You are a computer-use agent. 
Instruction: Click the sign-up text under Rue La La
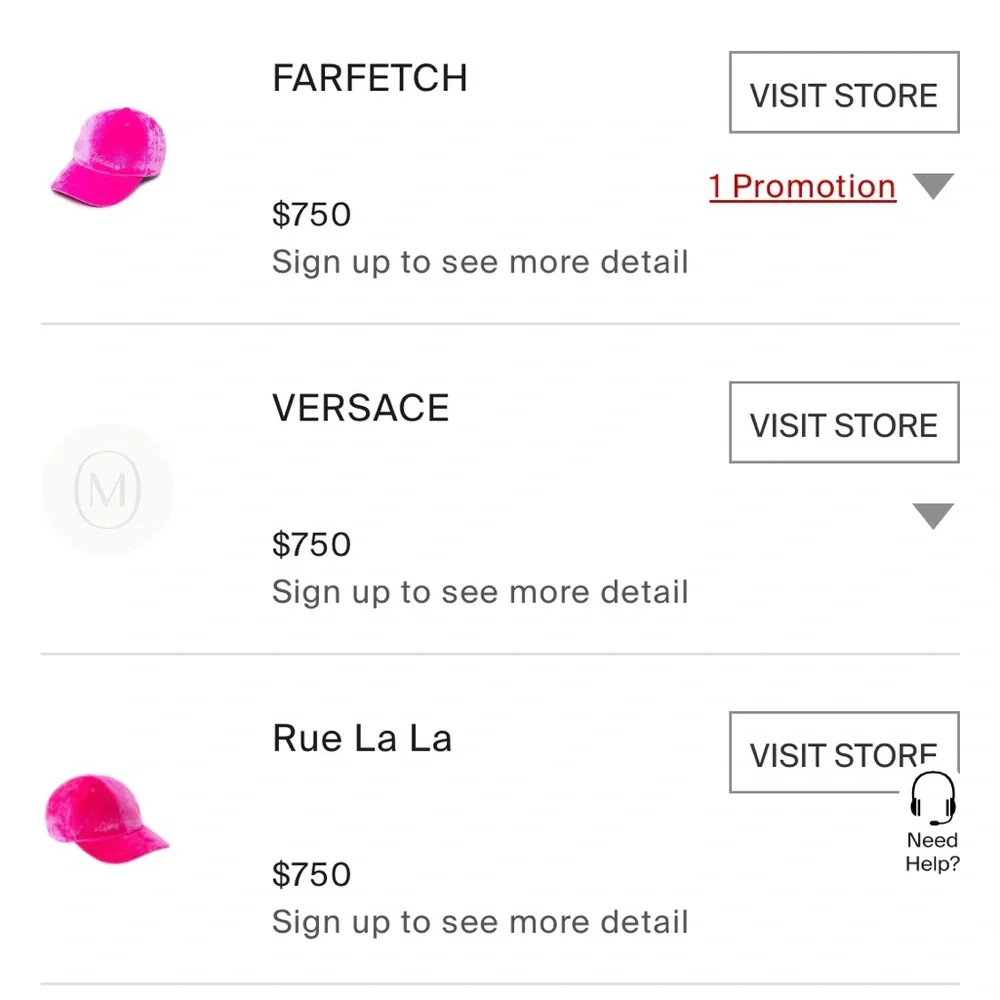[x=480, y=922]
